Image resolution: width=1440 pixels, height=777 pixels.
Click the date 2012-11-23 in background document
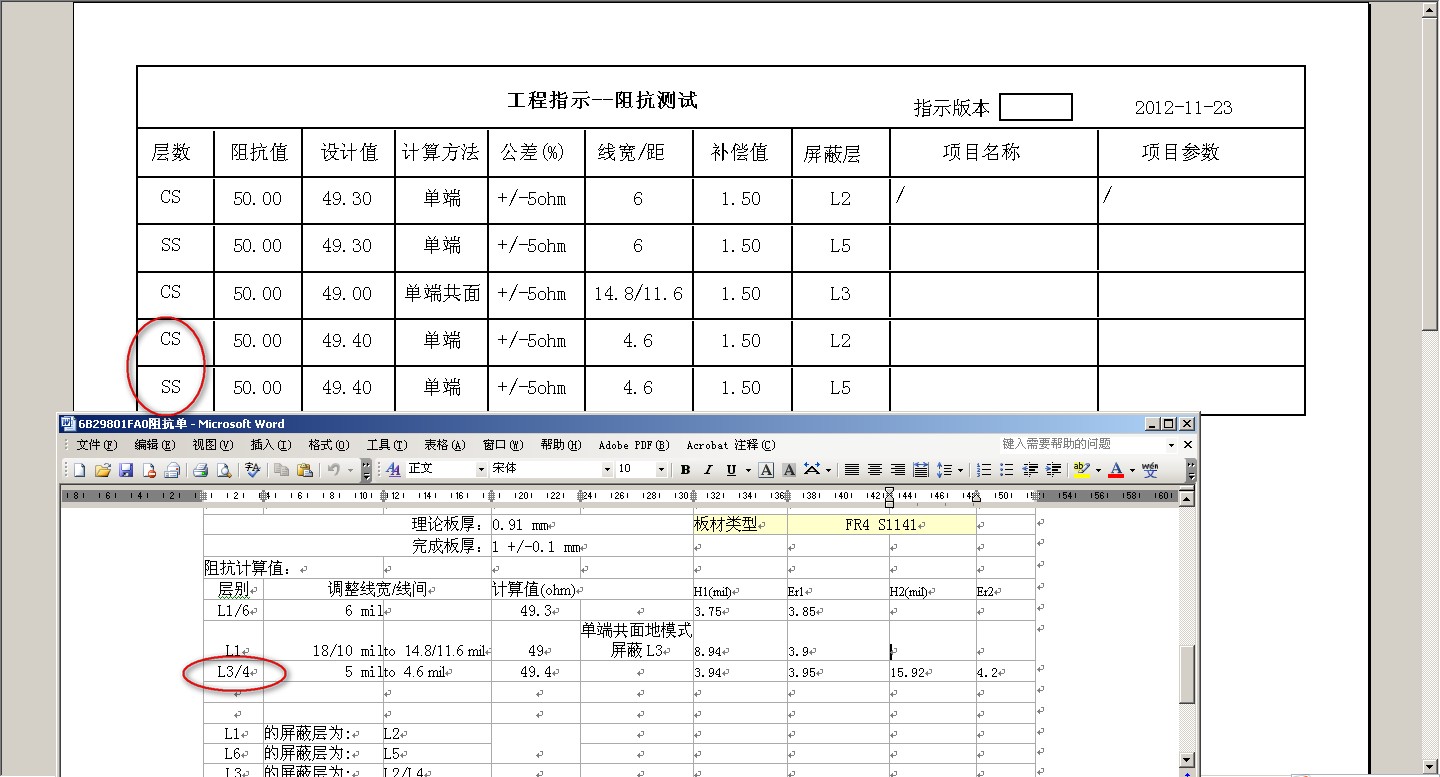click(1183, 108)
